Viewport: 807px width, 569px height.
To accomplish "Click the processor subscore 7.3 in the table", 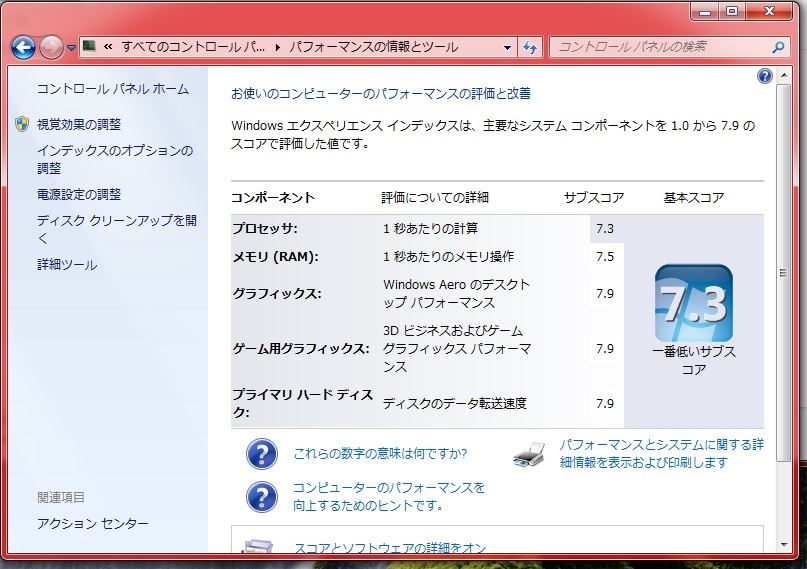I will pos(605,228).
